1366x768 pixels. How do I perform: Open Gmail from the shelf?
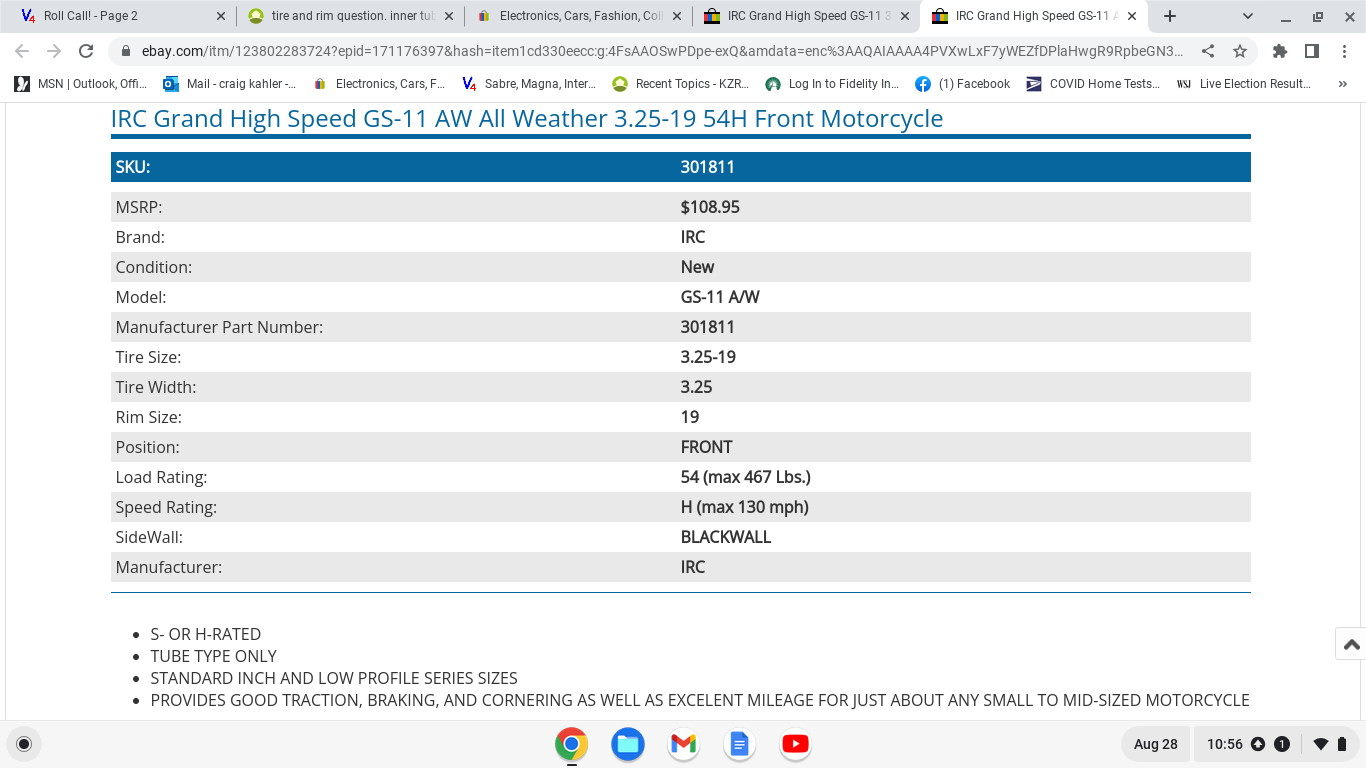click(x=684, y=744)
